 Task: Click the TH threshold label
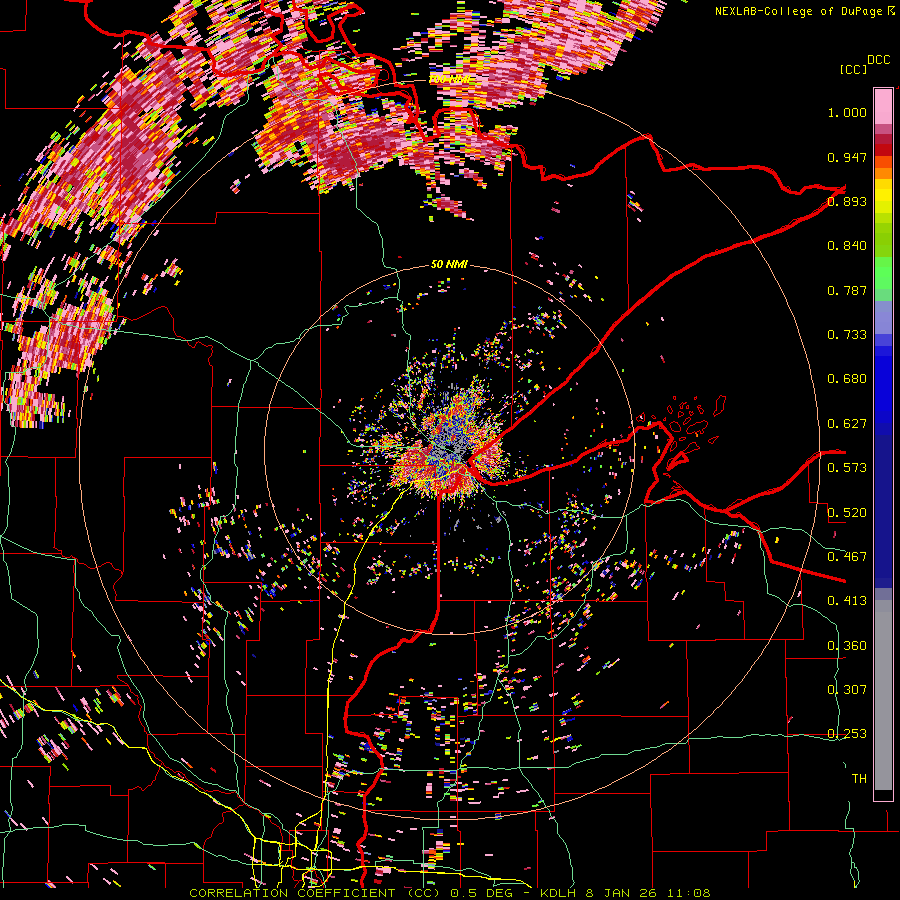tap(859, 779)
